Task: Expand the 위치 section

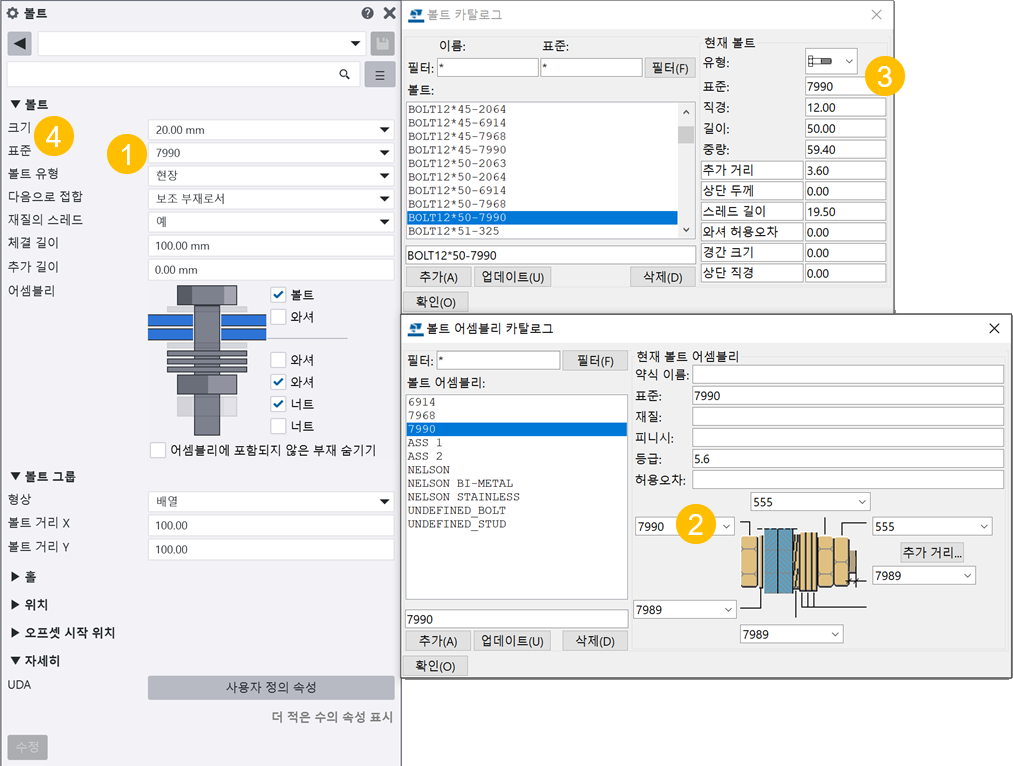Action: [29, 605]
